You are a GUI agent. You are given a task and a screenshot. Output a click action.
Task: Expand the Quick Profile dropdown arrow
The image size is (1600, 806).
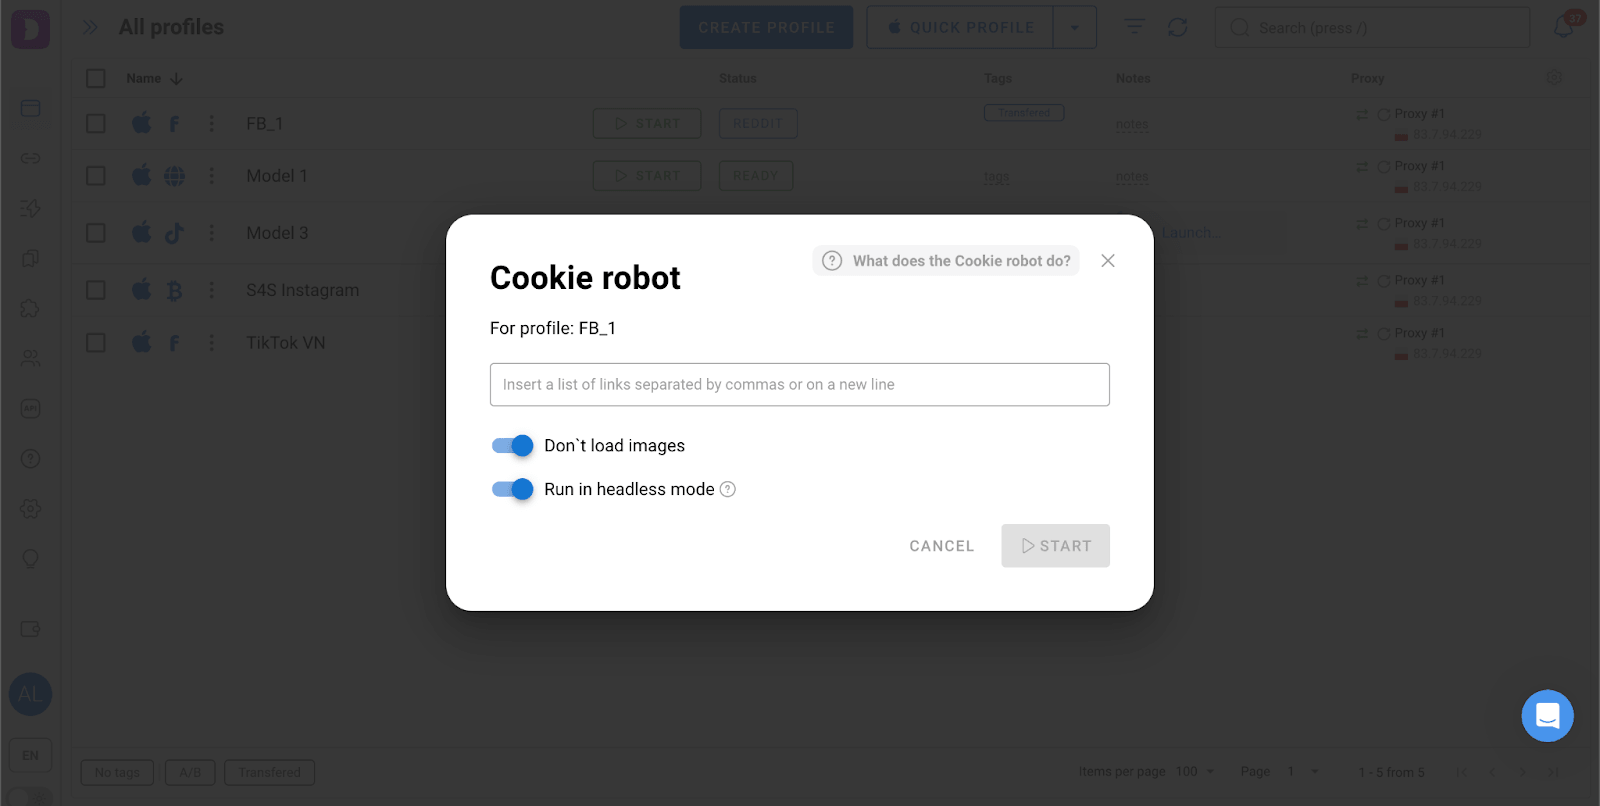coord(1075,28)
